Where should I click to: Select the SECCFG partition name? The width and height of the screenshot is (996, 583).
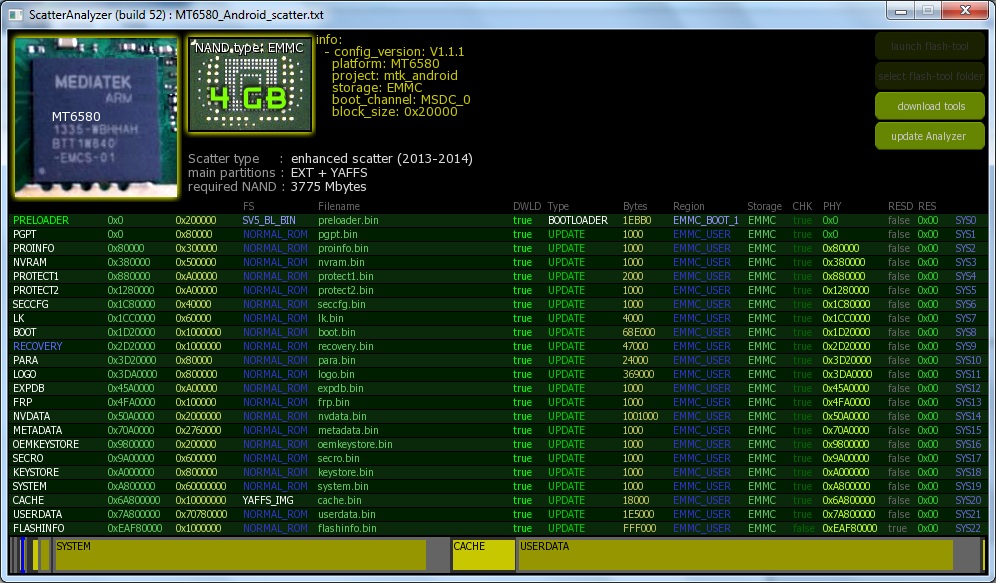[x=30, y=304]
